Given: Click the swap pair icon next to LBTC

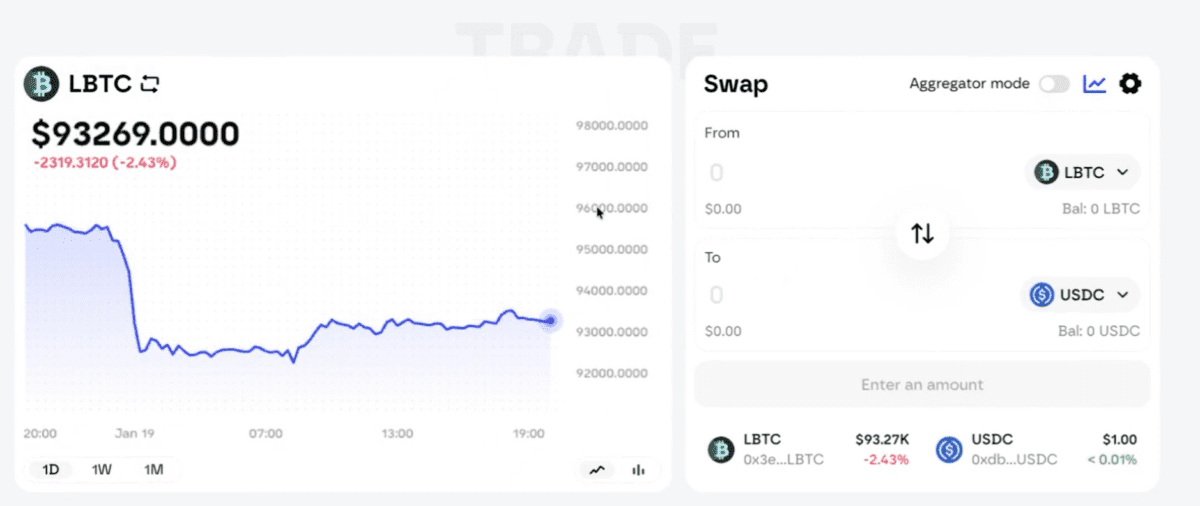Looking at the screenshot, I should [150, 84].
